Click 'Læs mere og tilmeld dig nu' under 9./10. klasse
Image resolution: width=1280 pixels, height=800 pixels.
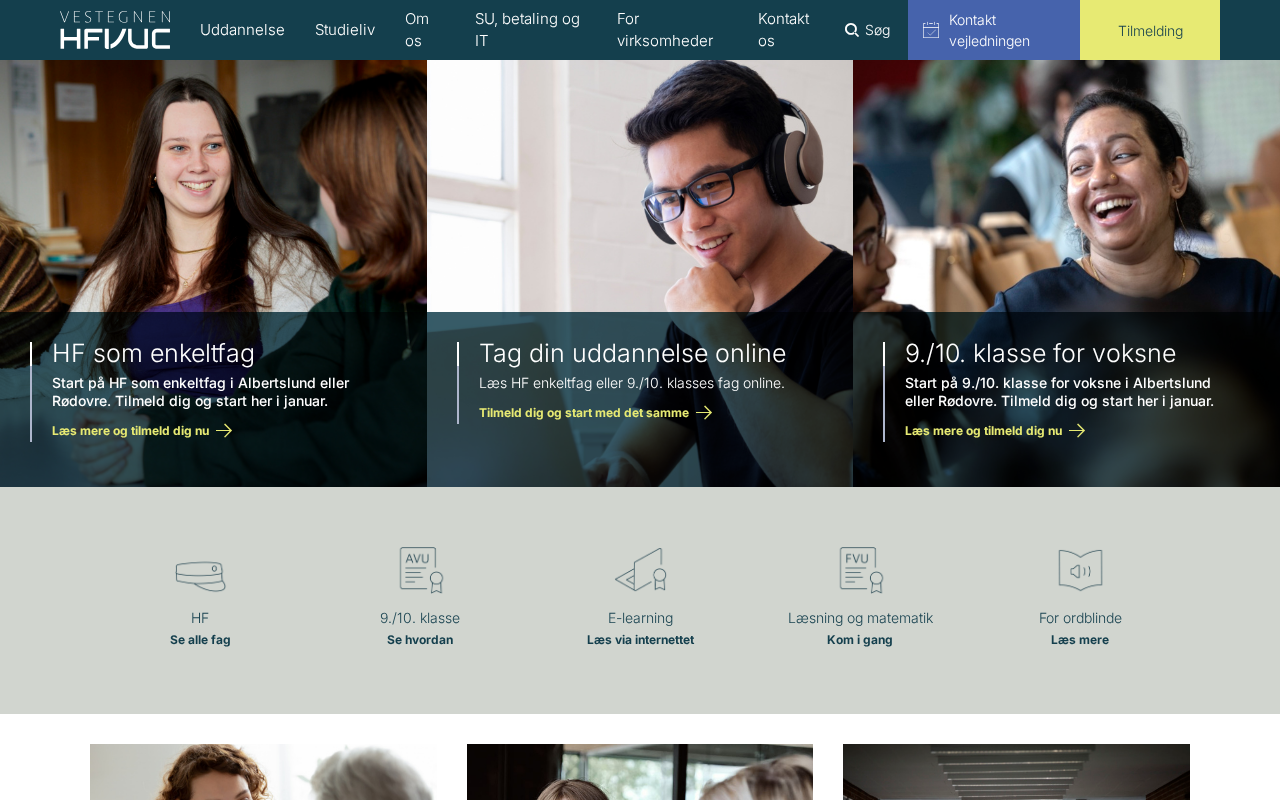984,431
